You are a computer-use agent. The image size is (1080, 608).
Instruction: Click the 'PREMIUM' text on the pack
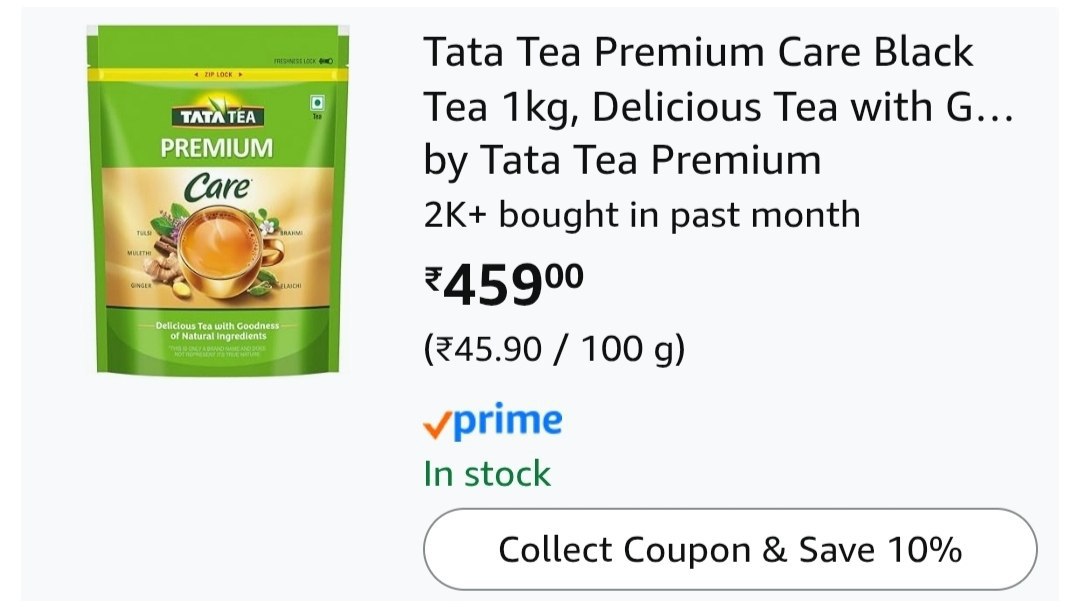pyautogui.click(x=217, y=148)
